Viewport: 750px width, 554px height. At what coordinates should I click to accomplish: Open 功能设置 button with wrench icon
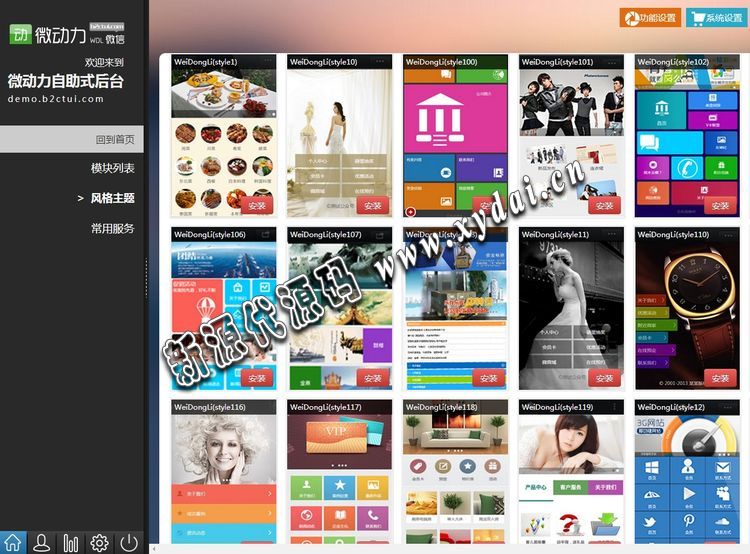pyautogui.click(x=650, y=17)
